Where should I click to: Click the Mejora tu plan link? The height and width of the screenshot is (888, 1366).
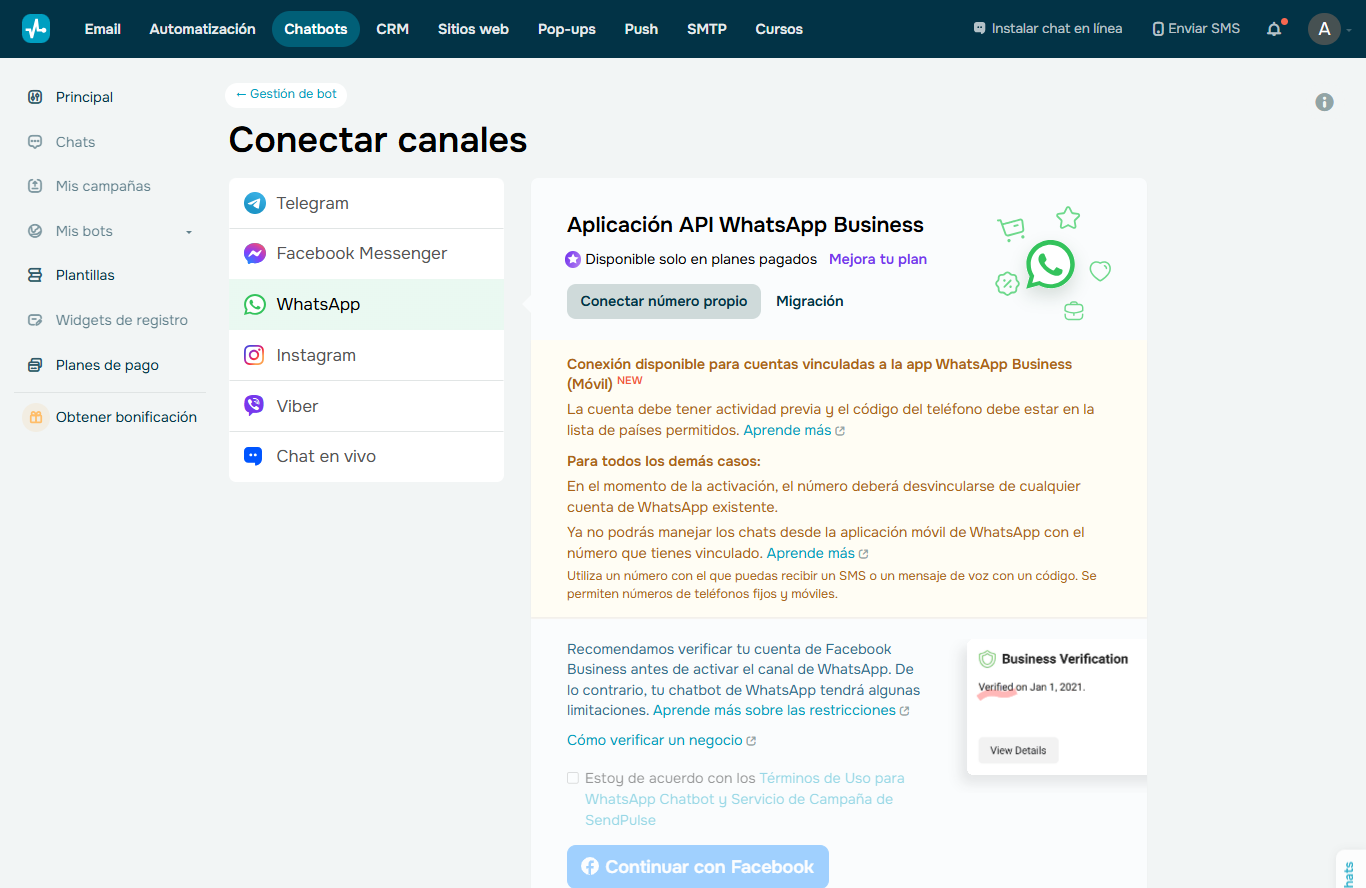[x=878, y=259]
